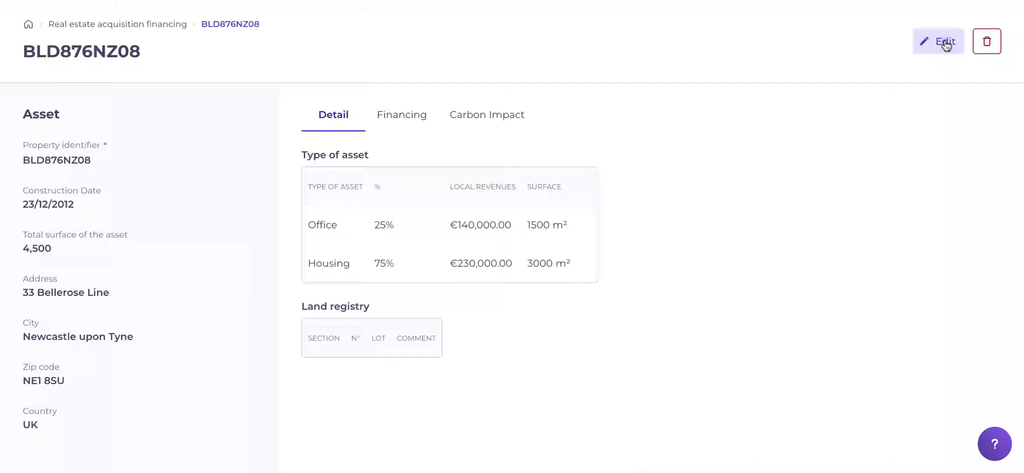1024x473 pixels.
Task: Open Real estate acquisition financing breadcrumb
Action: [x=117, y=24]
